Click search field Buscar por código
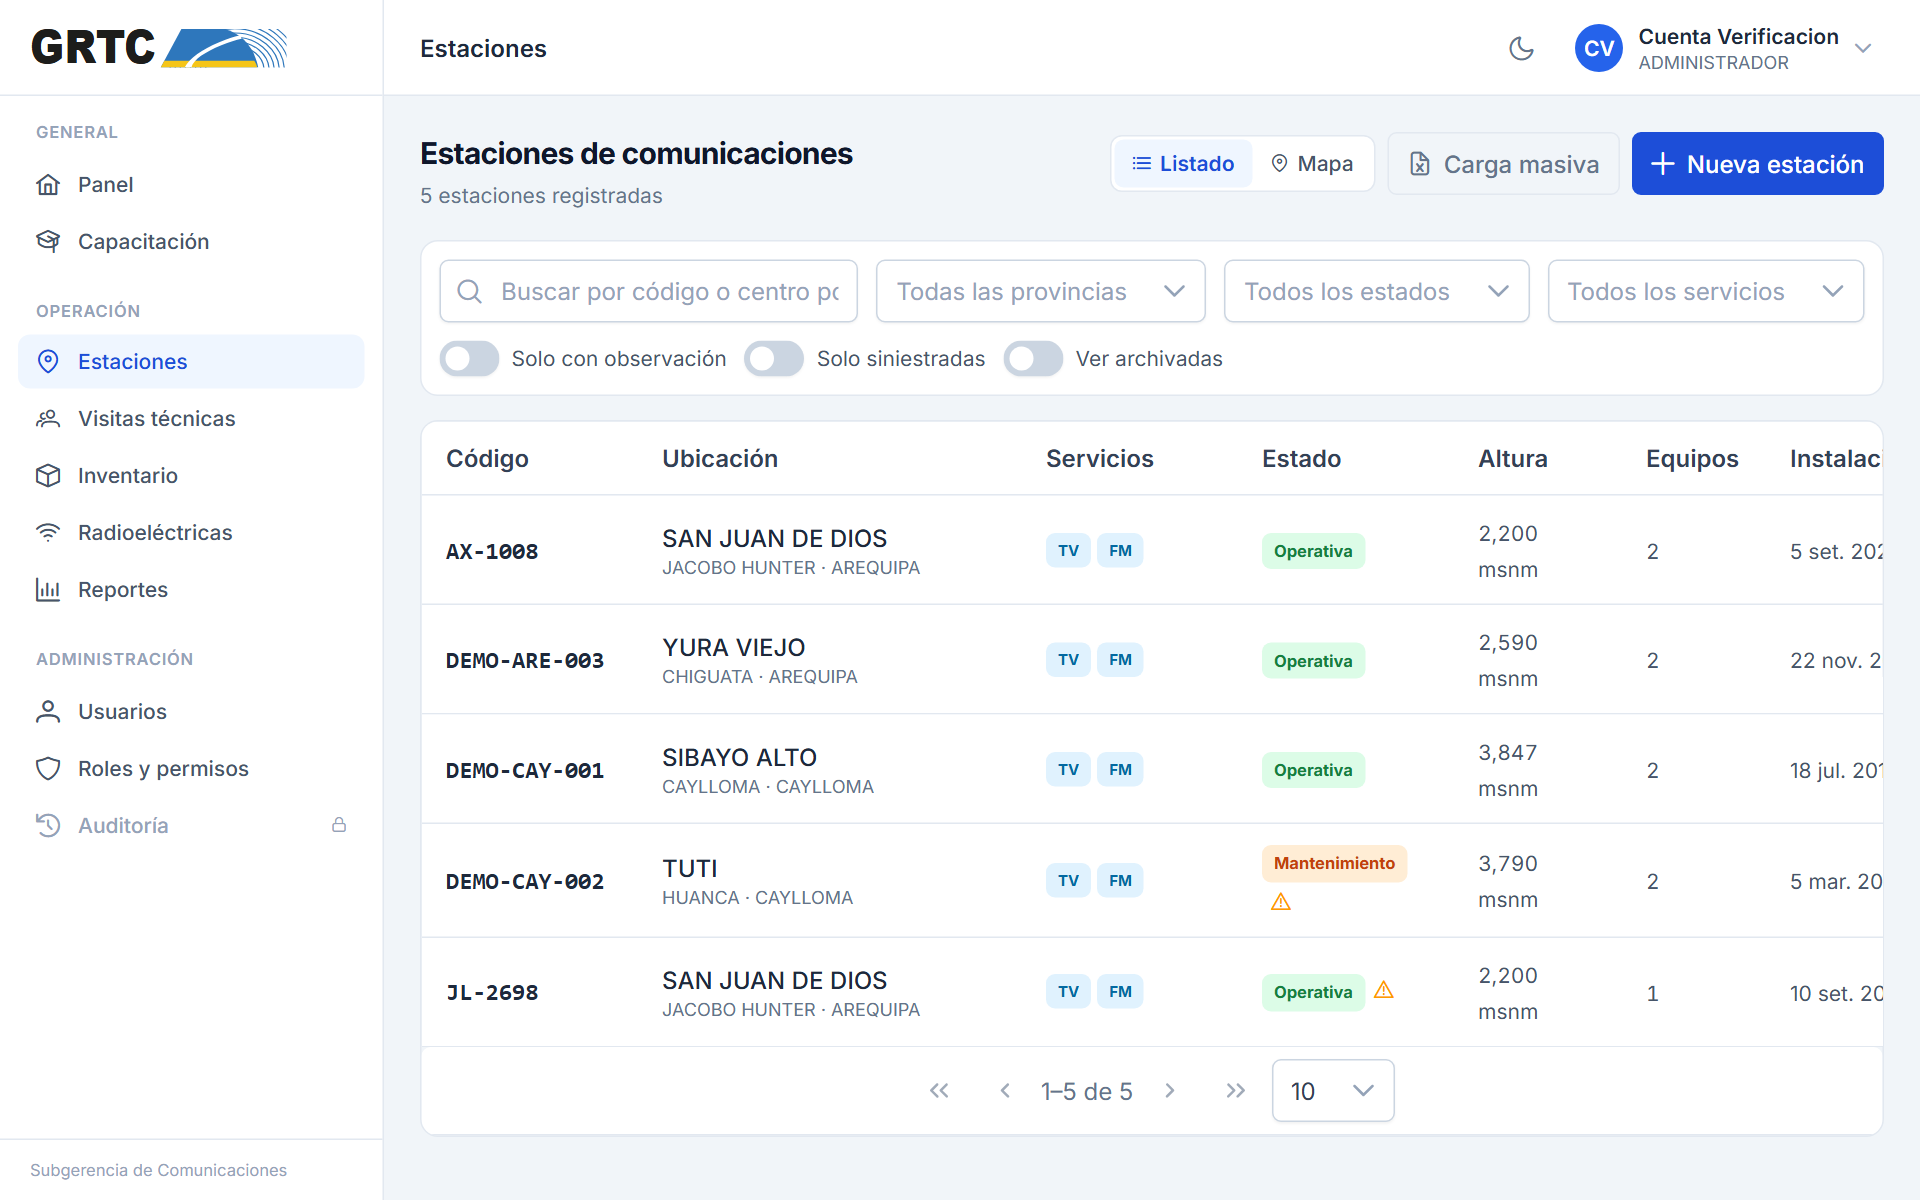 pyautogui.click(x=648, y=291)
